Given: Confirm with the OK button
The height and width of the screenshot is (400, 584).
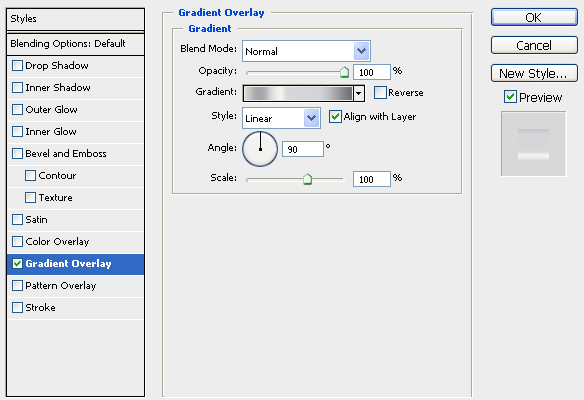Looking at the screenshot, I should pyautogui.click(x=534, y=18).
